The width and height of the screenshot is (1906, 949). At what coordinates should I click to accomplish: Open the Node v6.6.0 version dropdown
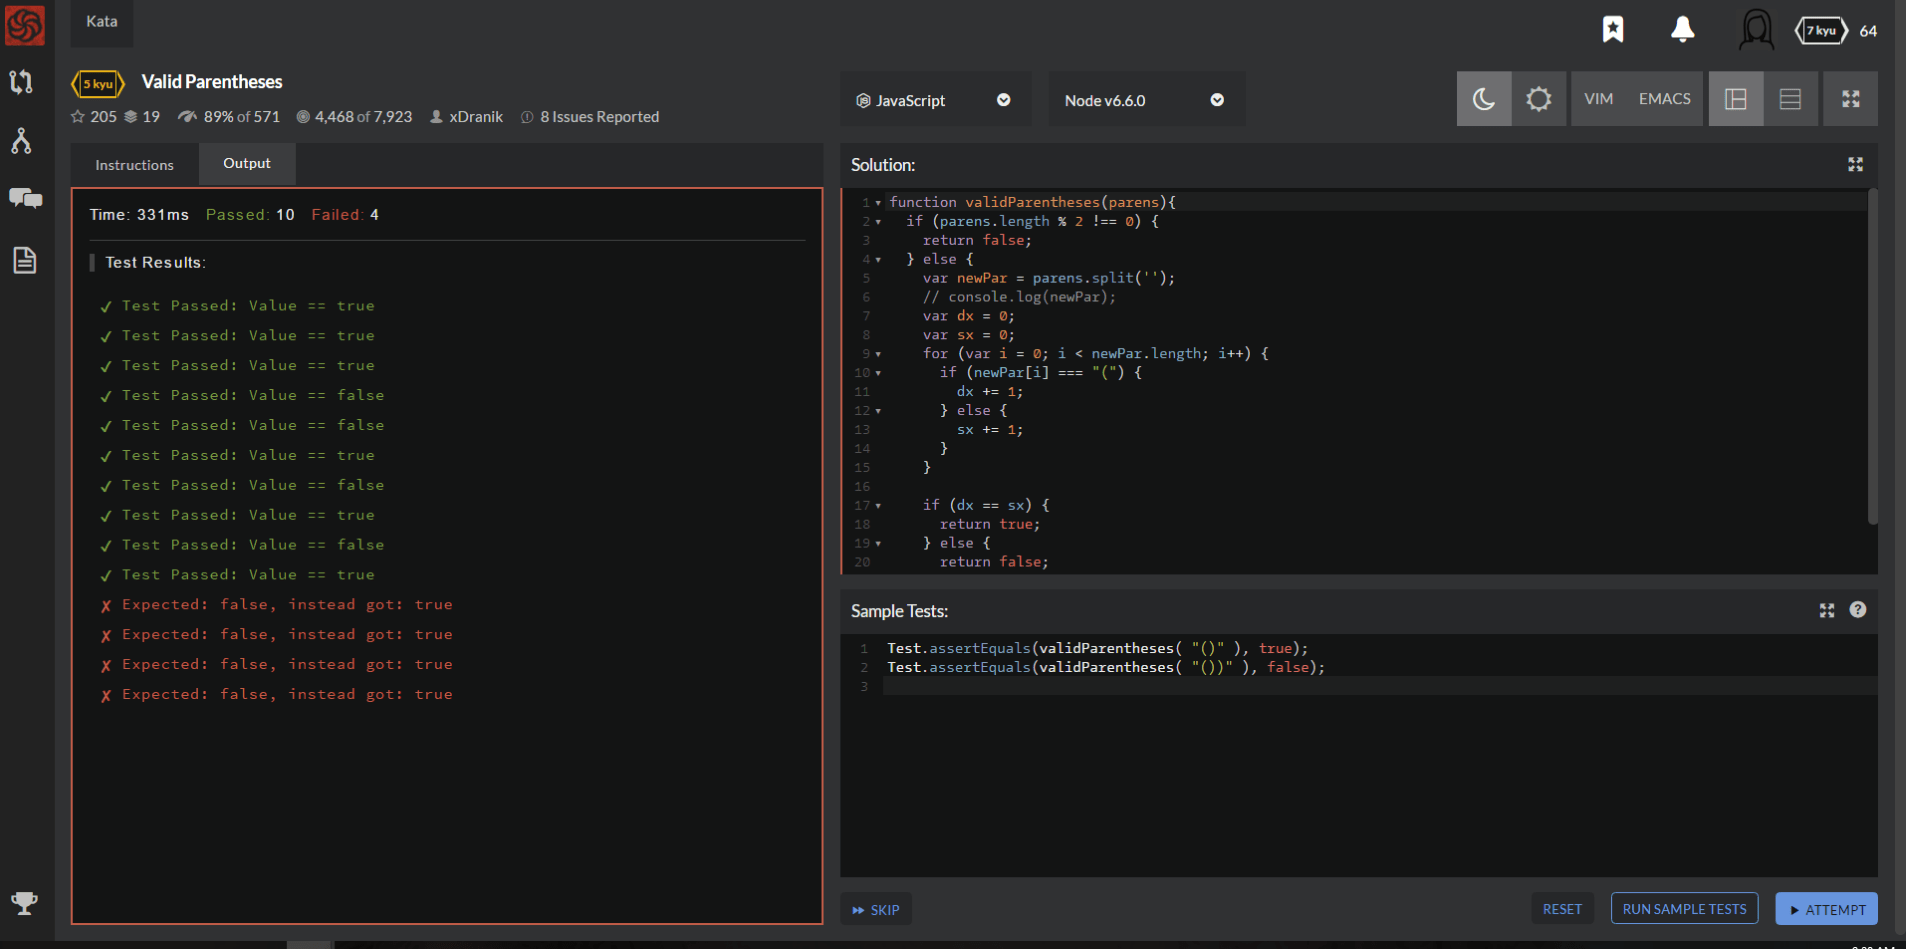pyautogui.click(x=1145, y=100)
